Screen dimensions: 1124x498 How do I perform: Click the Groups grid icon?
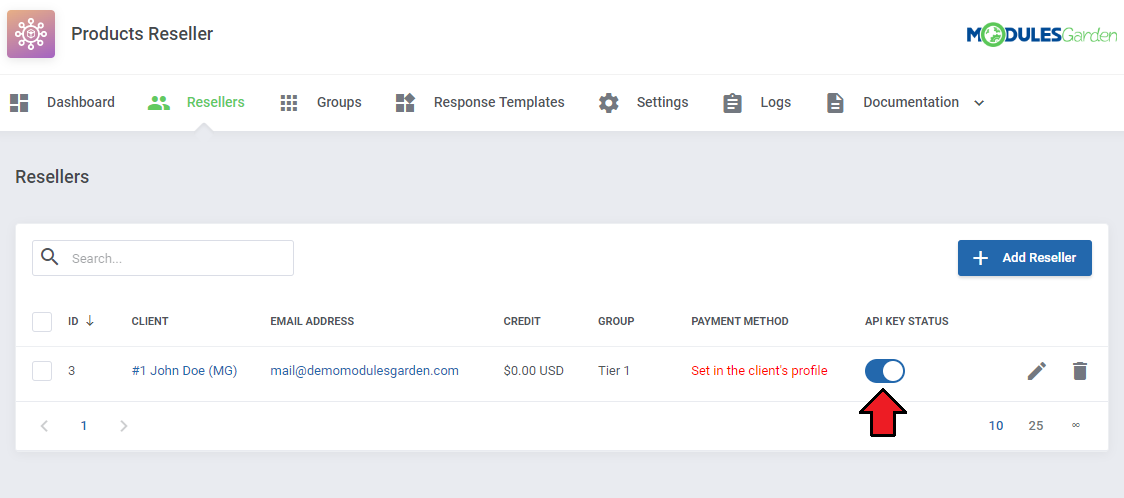288,102
